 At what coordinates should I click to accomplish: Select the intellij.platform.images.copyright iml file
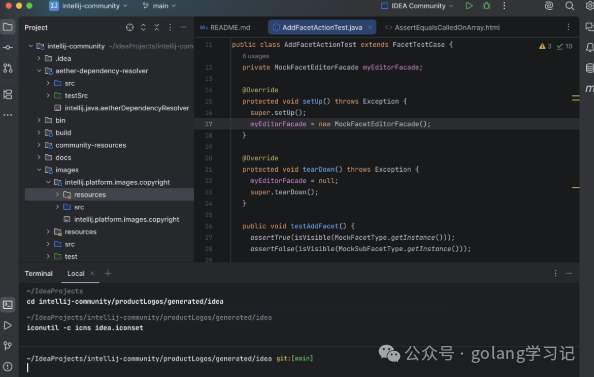122,219
